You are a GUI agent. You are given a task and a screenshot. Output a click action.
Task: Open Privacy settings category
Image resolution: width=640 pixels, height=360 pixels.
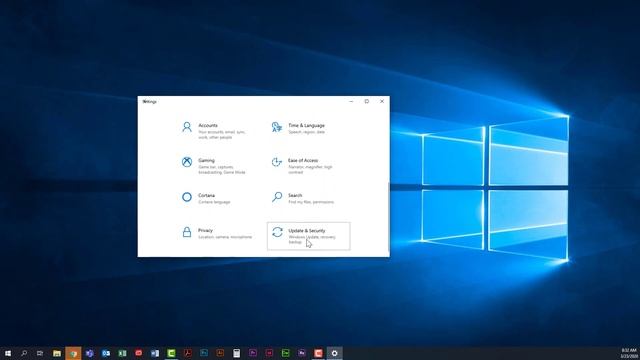(218, 233)
